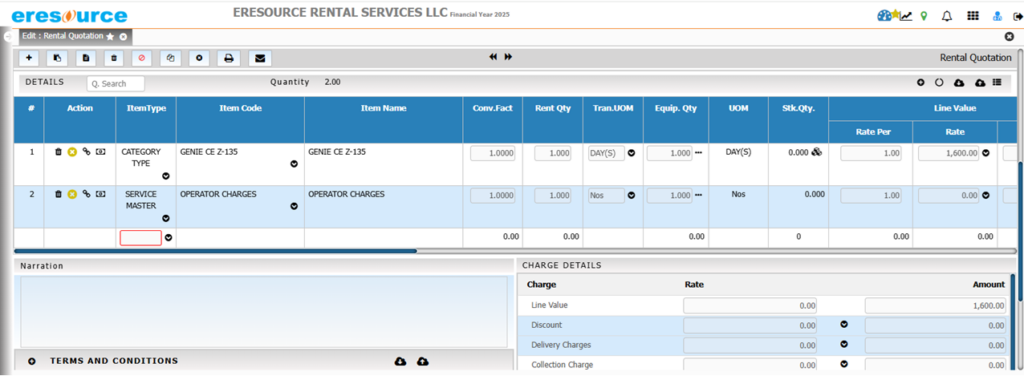Open the Delivery Charges dropdown arrow
Screen dimensions: 1024x380
pos(844,344)
